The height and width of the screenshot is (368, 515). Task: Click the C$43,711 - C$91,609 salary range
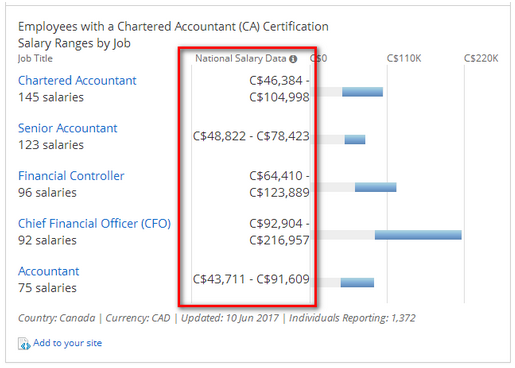(251, 279)
